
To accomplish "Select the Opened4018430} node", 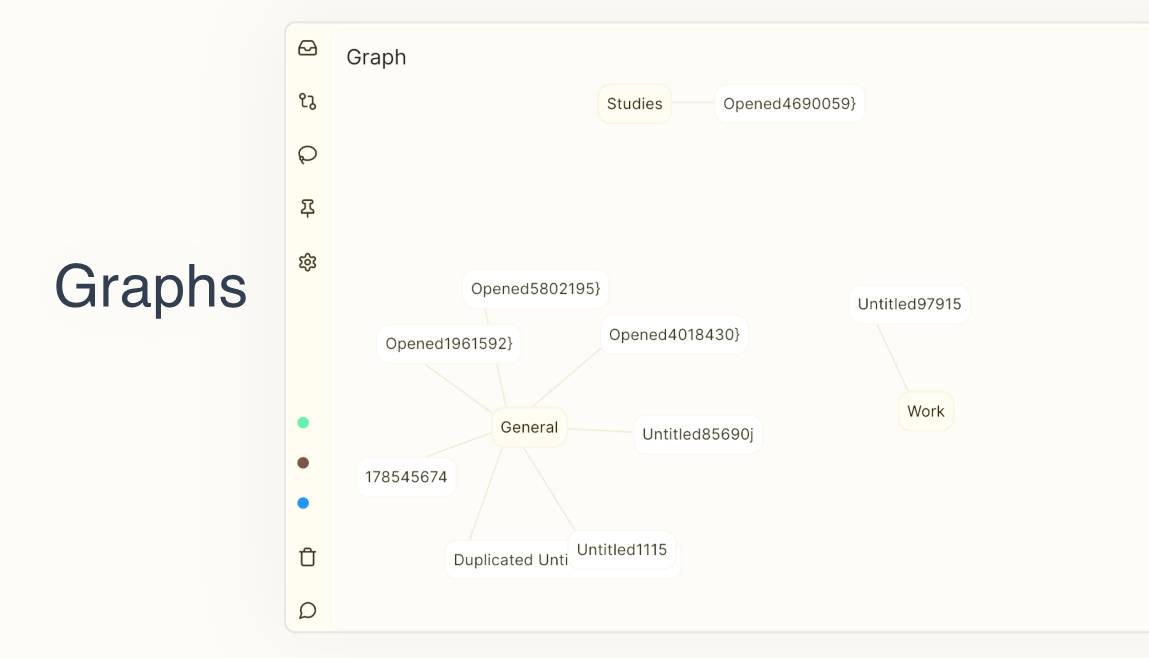I will (674, 335).
